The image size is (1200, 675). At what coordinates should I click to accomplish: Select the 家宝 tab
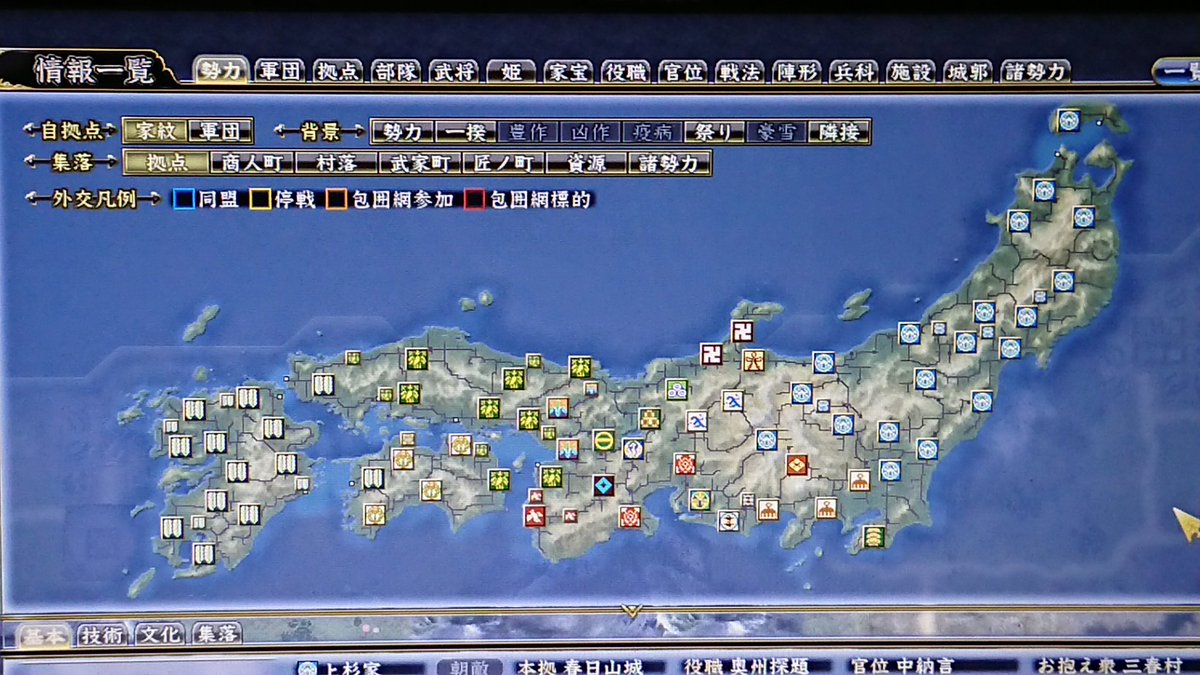tap(568, 72)
